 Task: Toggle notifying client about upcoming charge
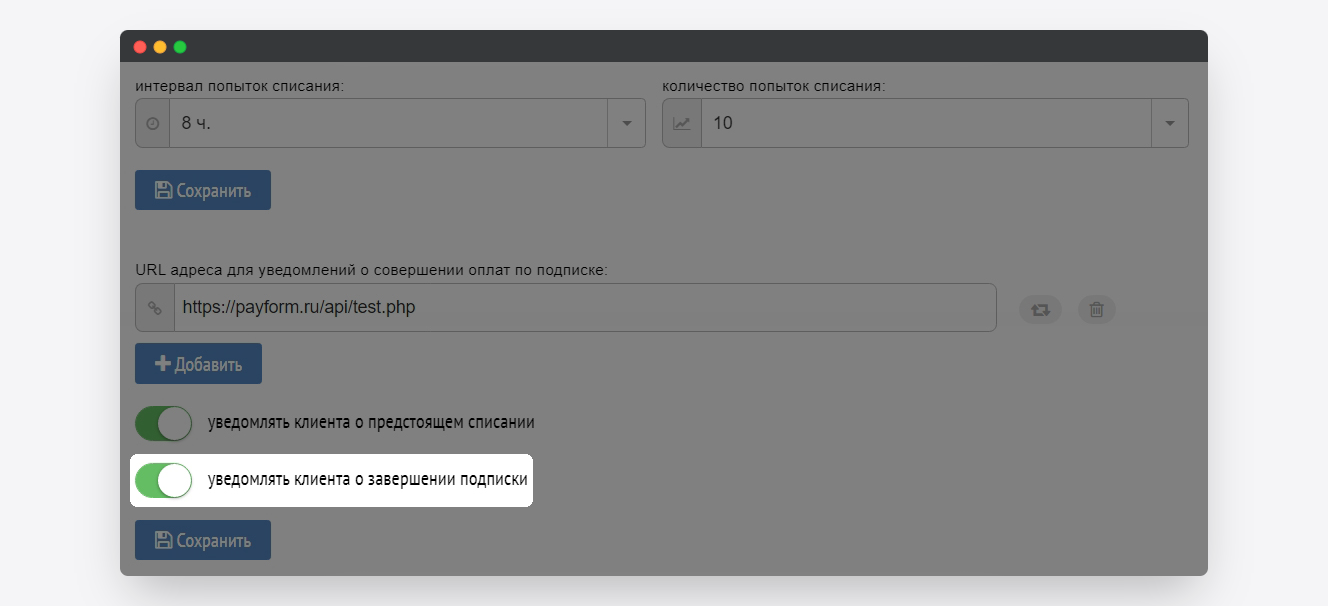[163, 423]
